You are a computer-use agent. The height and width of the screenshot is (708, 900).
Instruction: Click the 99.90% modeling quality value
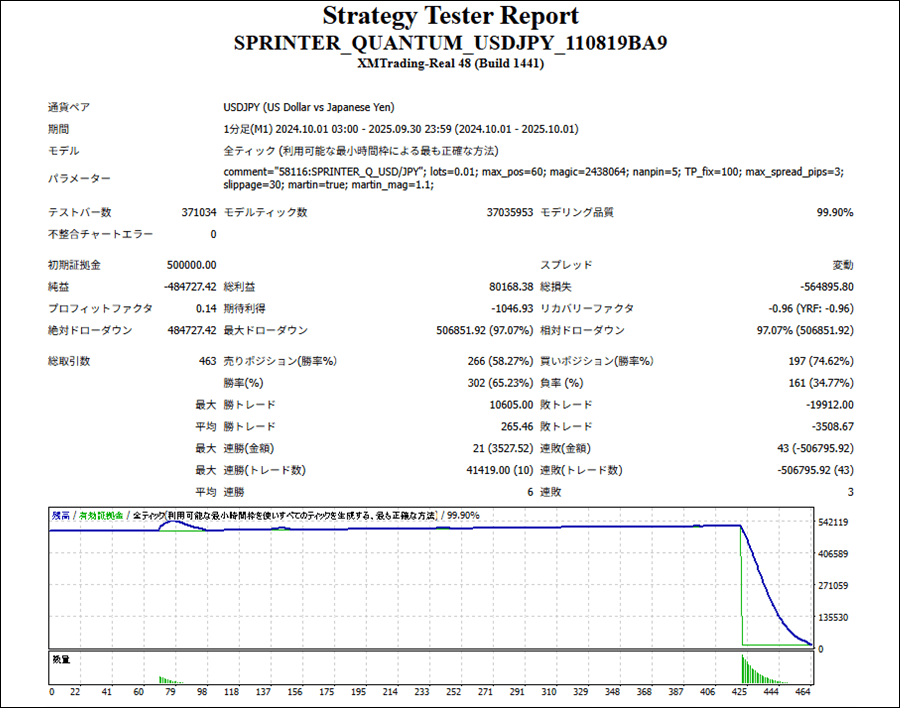(x=835, y=212)
